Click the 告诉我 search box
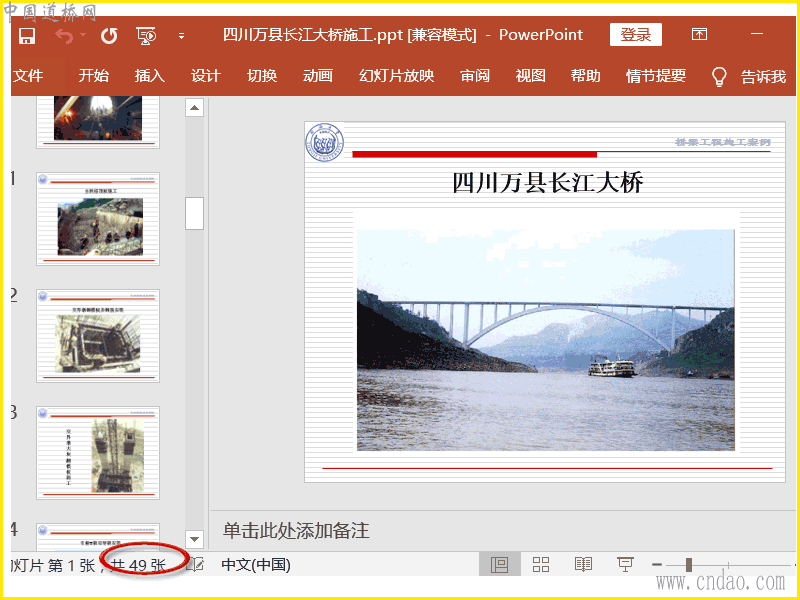Image resolution: width=800 pixels, height=600 pixels. [763, 77]
